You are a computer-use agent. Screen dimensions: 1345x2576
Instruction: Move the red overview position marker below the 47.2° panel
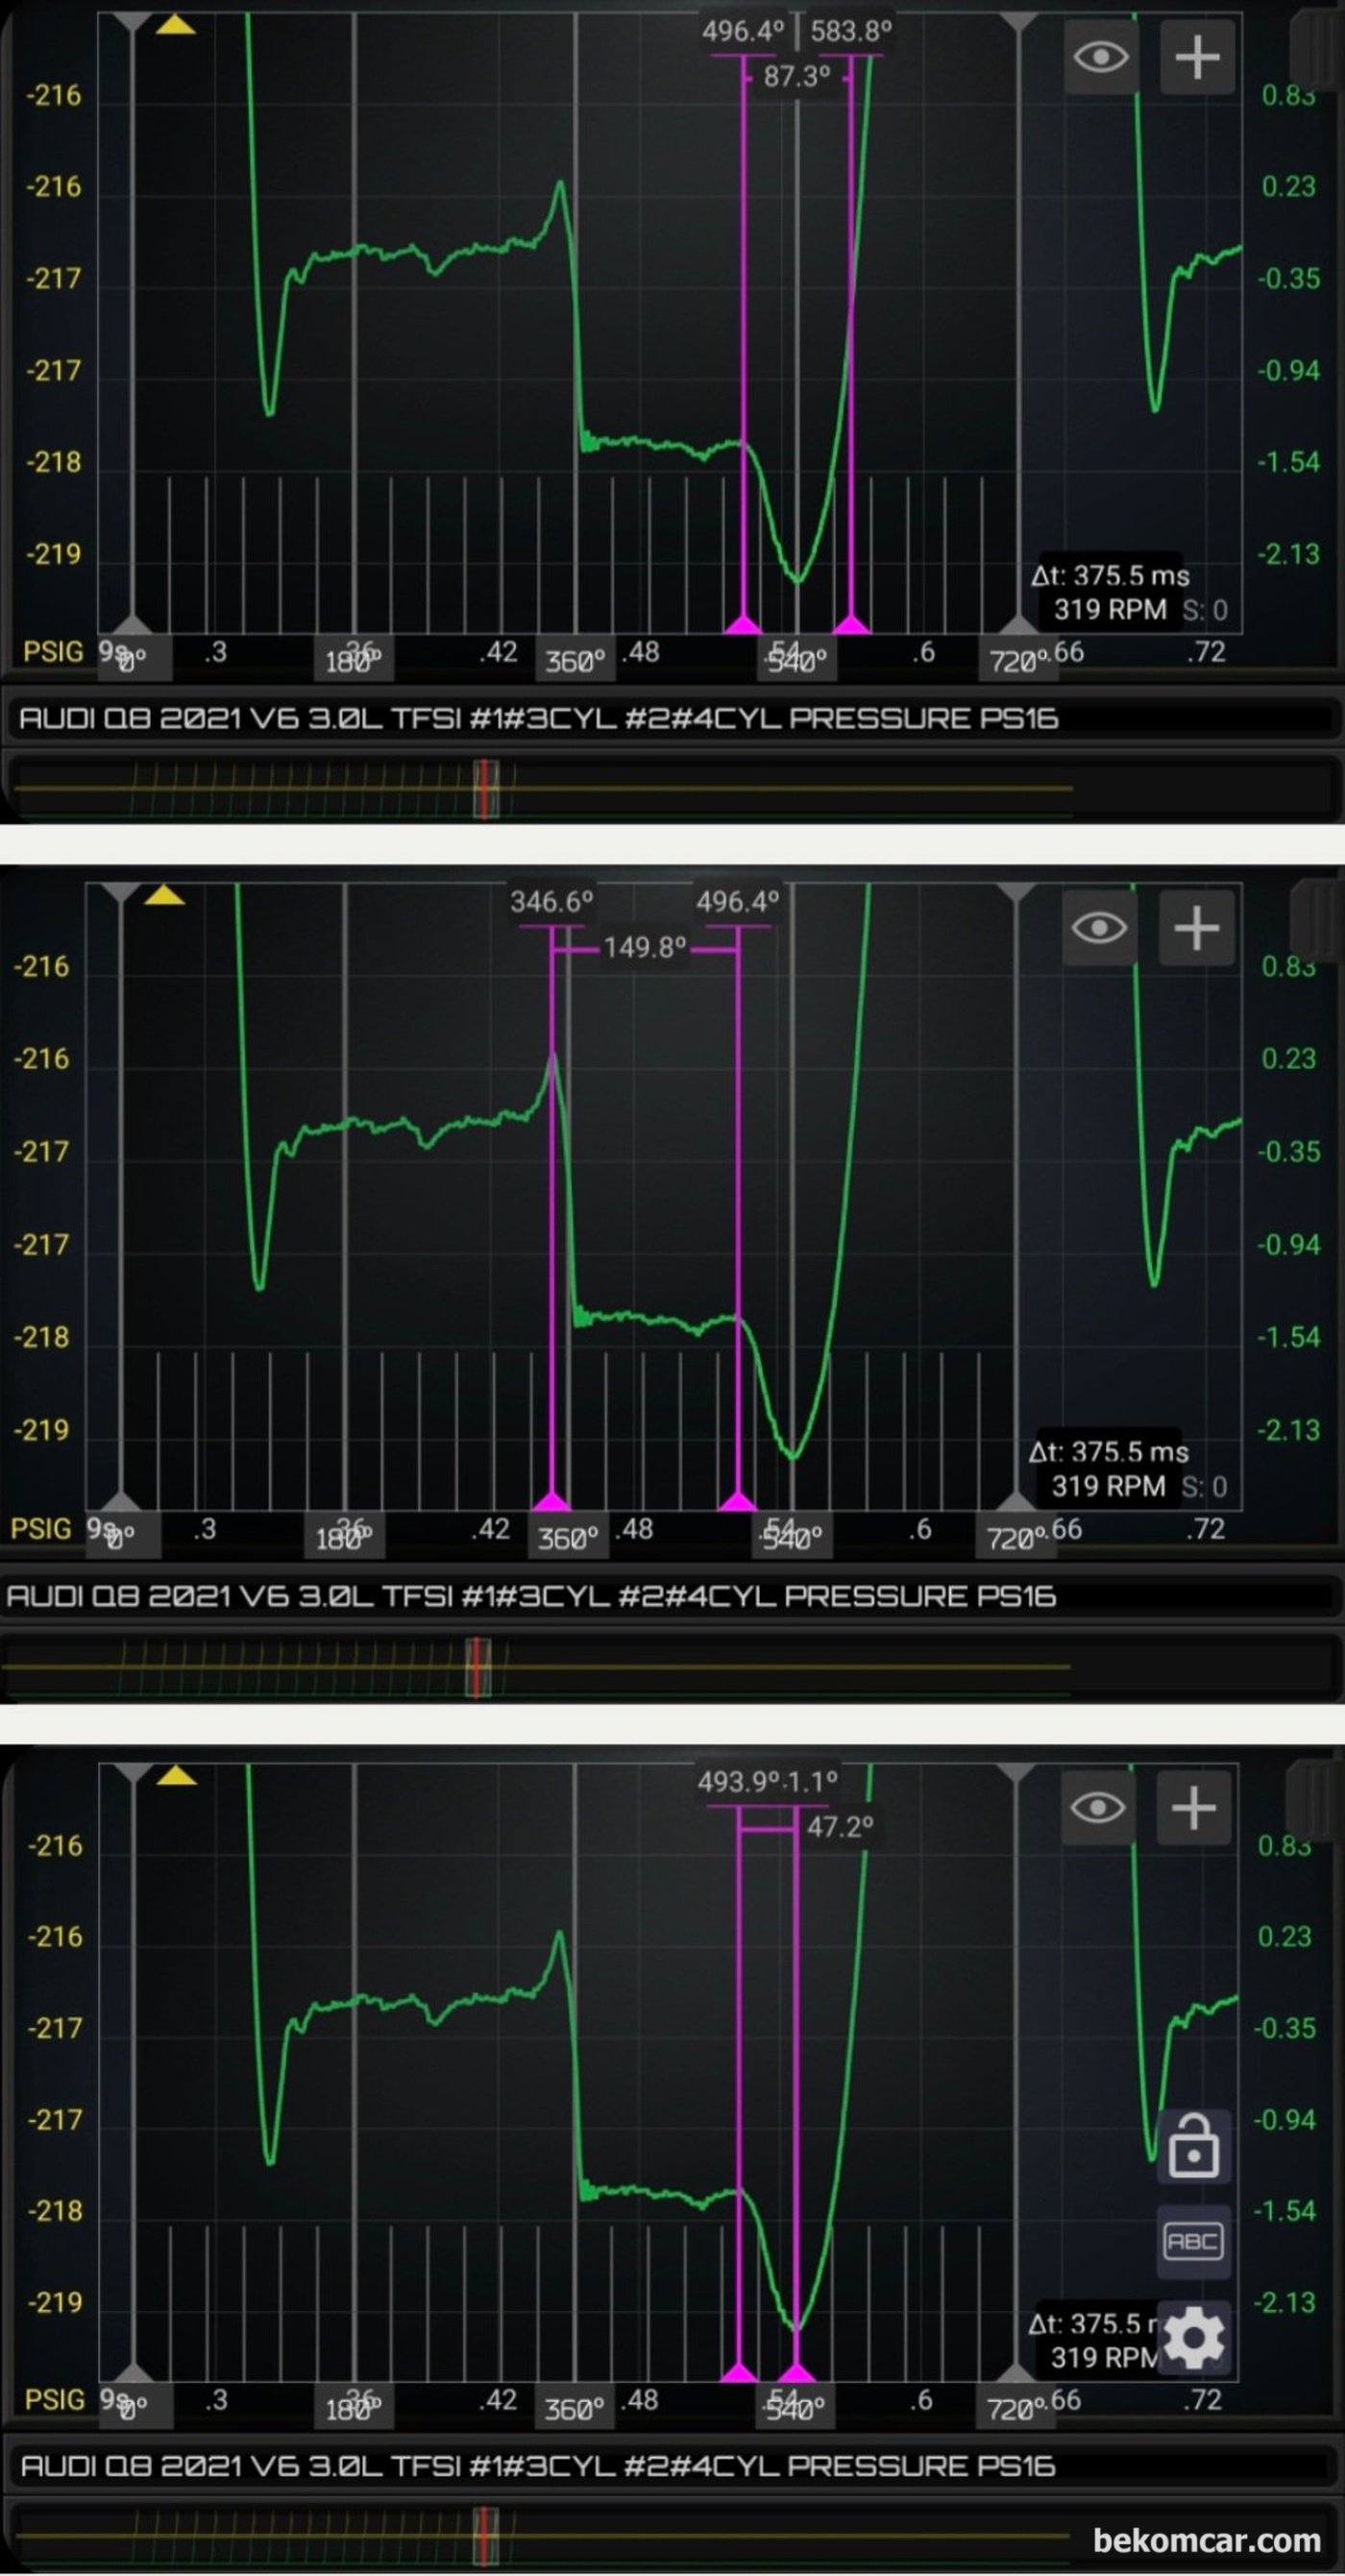coord(486,2535)
